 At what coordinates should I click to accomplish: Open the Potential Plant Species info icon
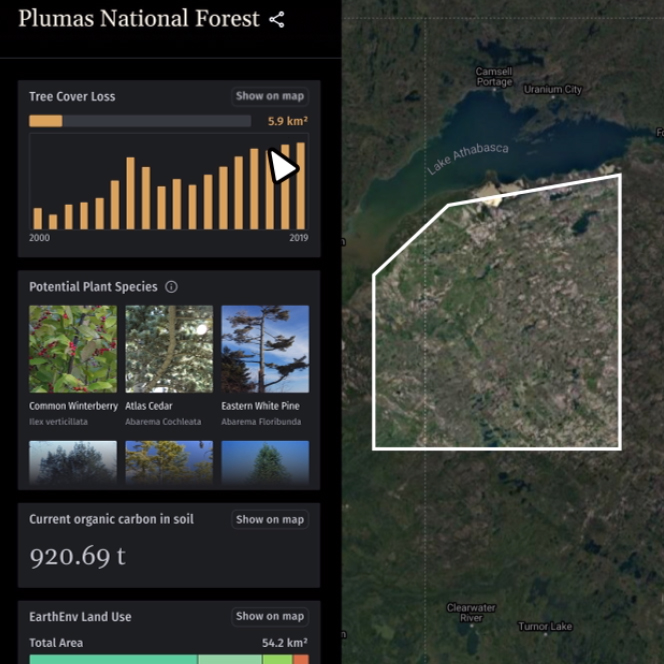[x=171, y=287]
